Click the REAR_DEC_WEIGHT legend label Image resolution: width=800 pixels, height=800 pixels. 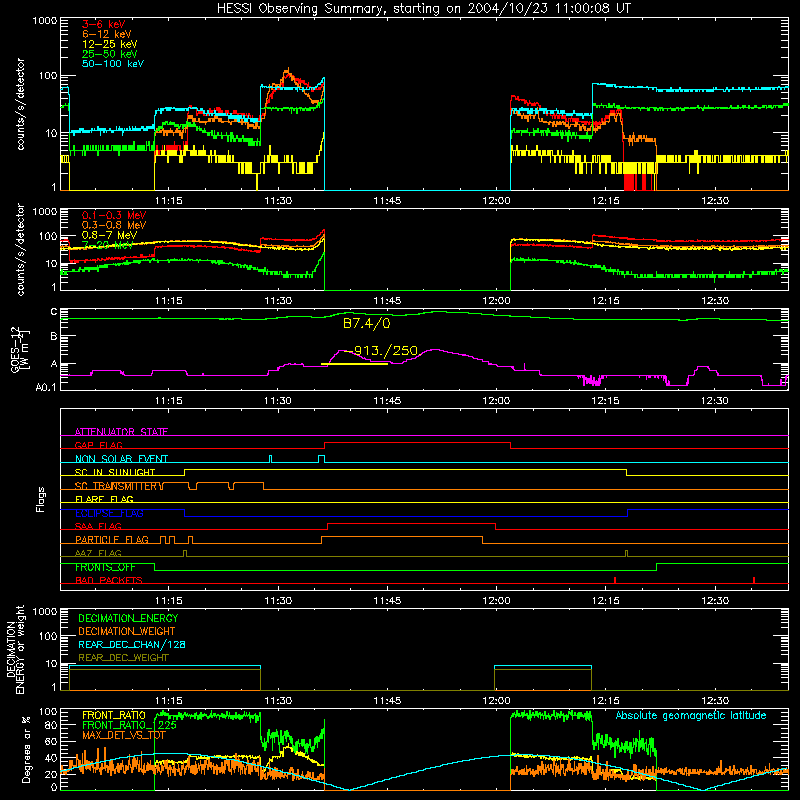123,658
